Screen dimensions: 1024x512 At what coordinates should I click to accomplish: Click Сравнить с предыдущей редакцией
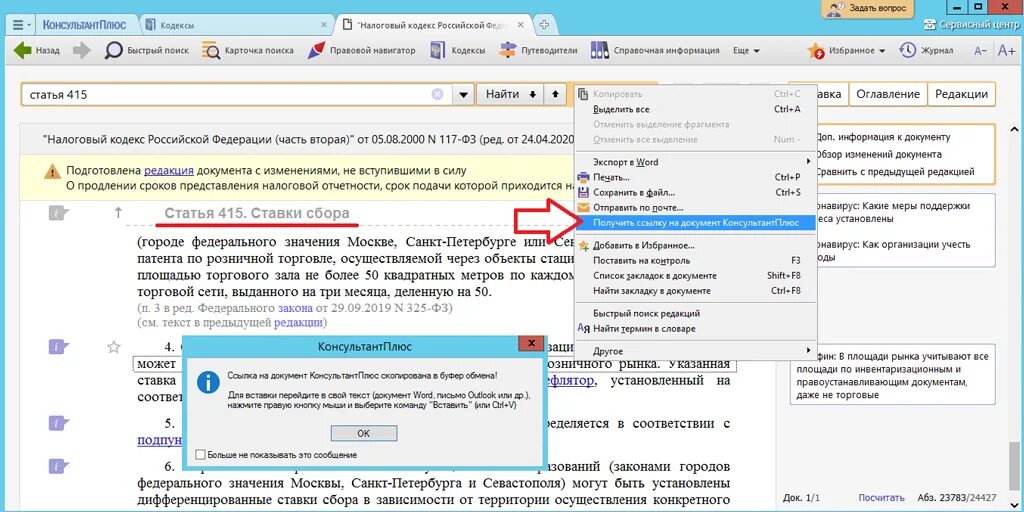(895, 172)
